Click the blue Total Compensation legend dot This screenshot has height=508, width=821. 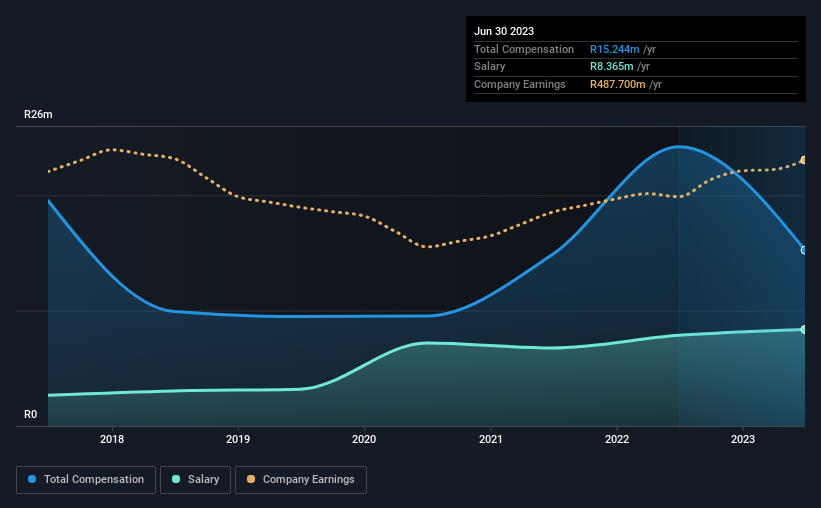32,479
